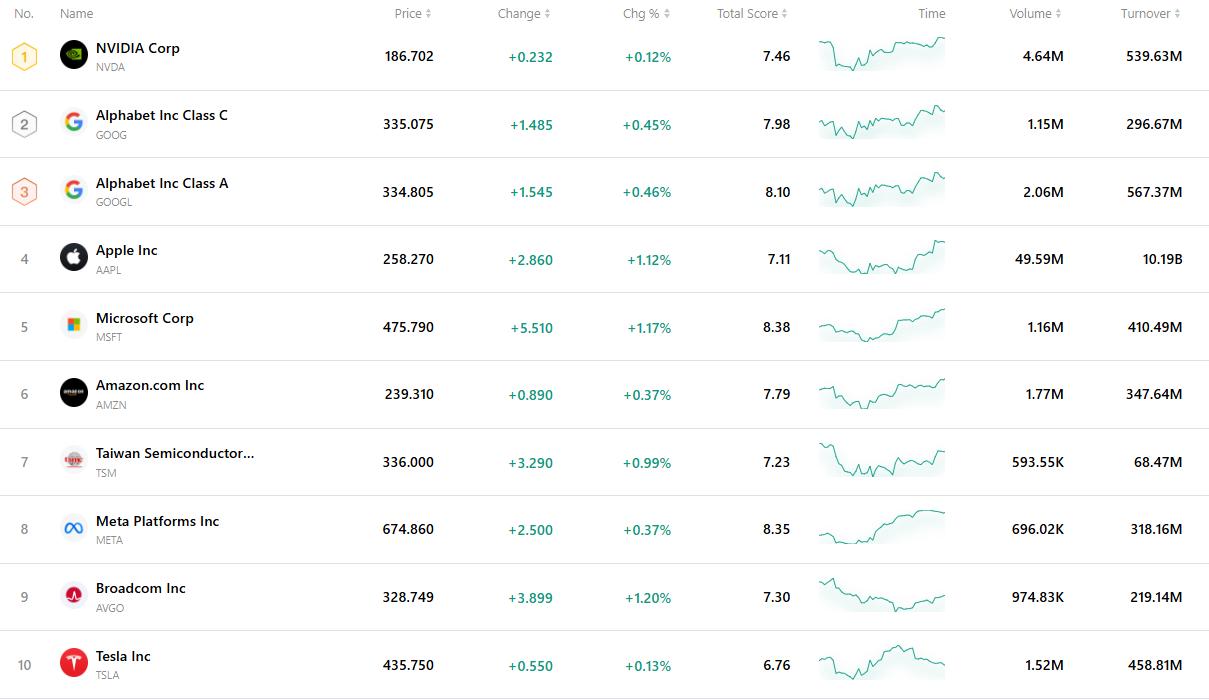
Task: Click the Meta Platforms intraday sparkline chart
Action: (x=881, y=528)
